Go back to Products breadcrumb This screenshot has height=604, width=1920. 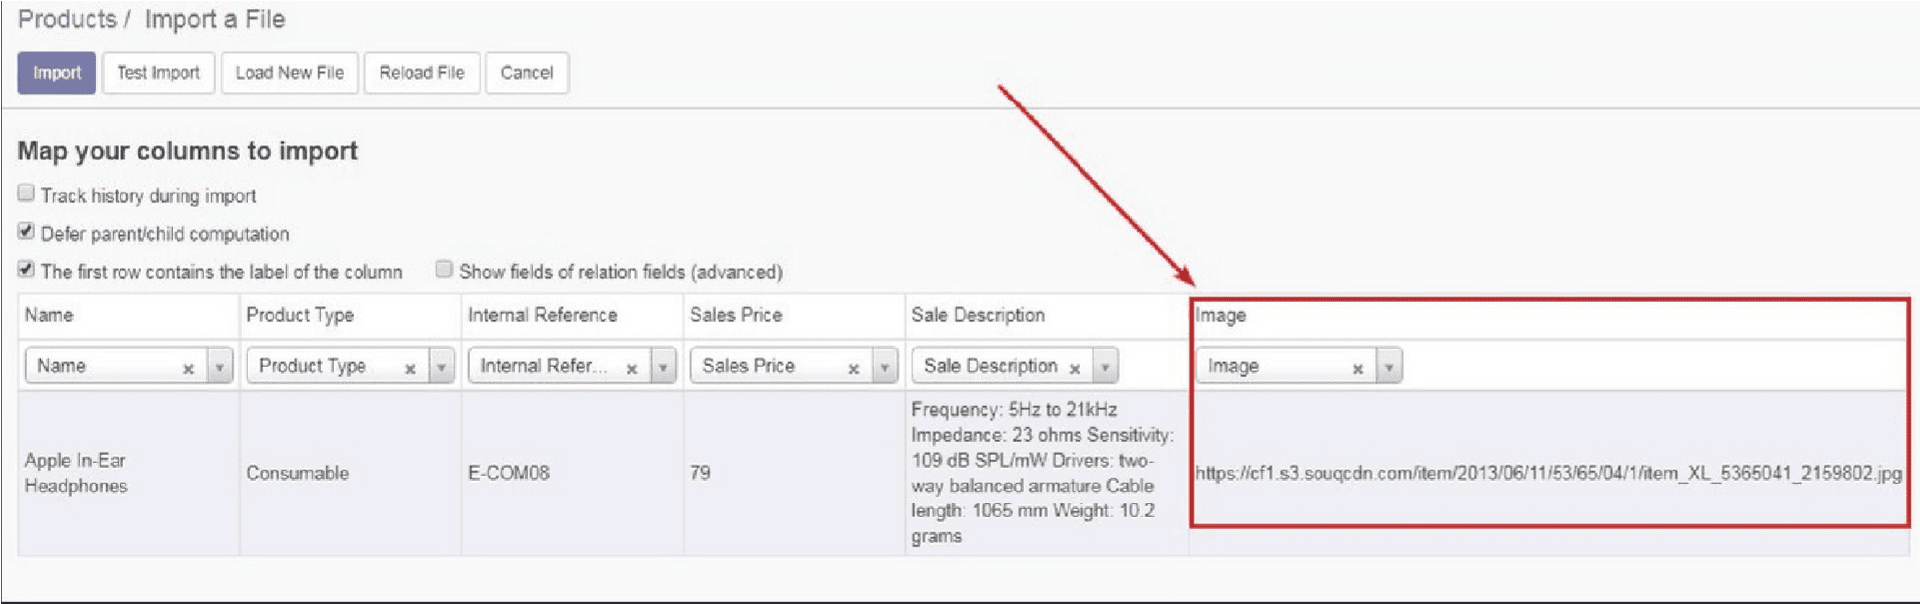tap(67, 19)
